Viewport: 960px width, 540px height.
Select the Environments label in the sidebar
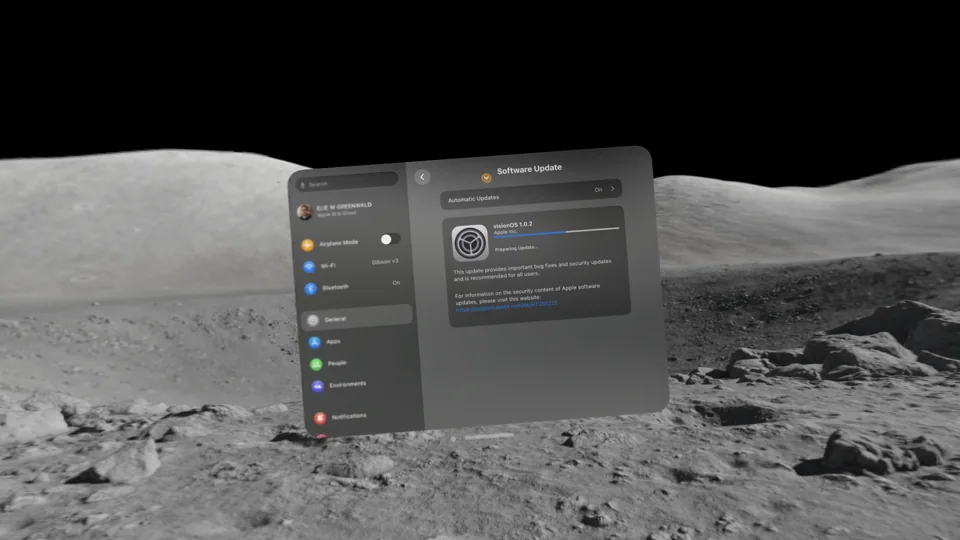pos(348,384)
